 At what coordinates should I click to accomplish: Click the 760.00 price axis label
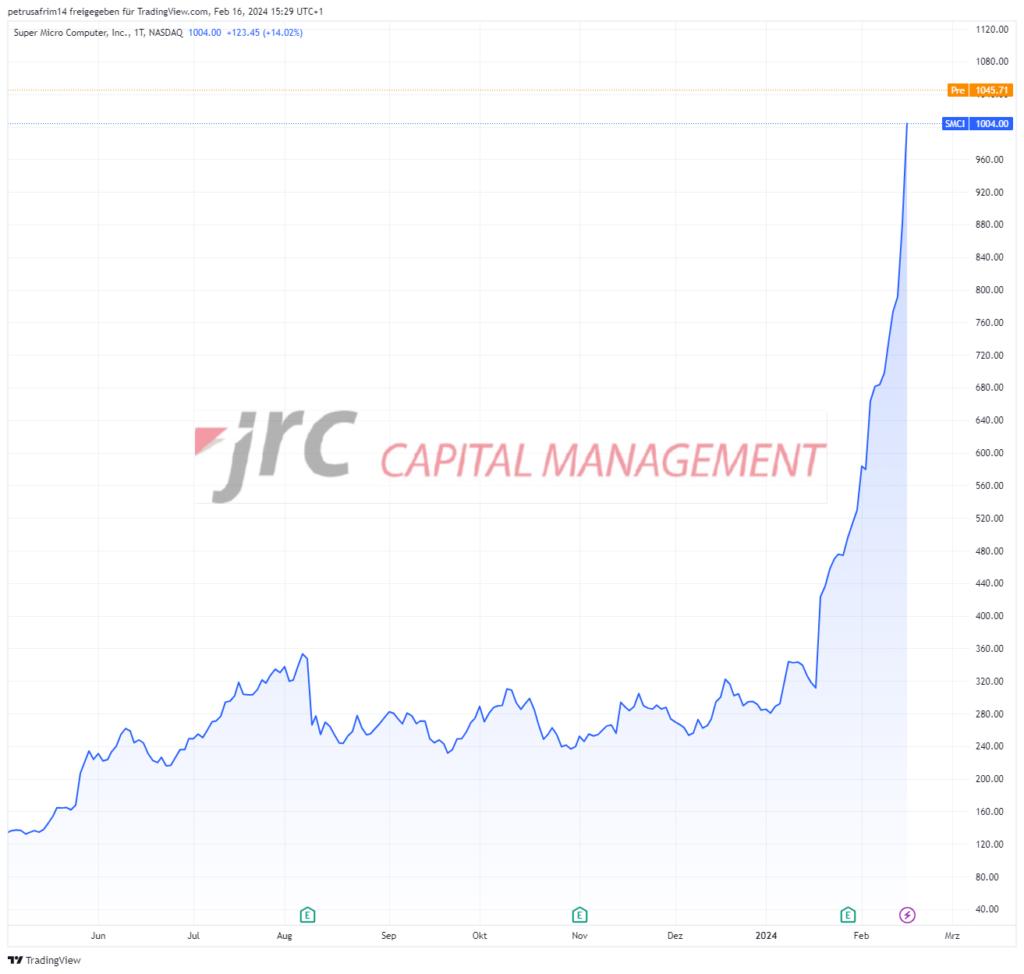989,322
